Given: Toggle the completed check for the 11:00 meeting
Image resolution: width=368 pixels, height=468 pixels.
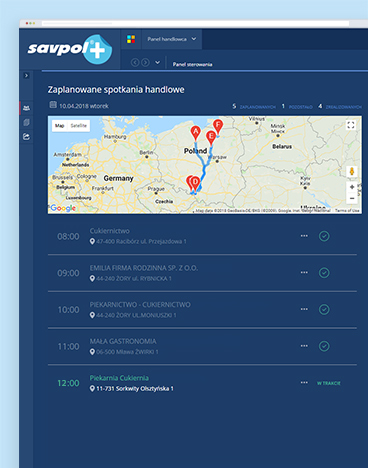Looking at the screenshot, I should (324, 346).
